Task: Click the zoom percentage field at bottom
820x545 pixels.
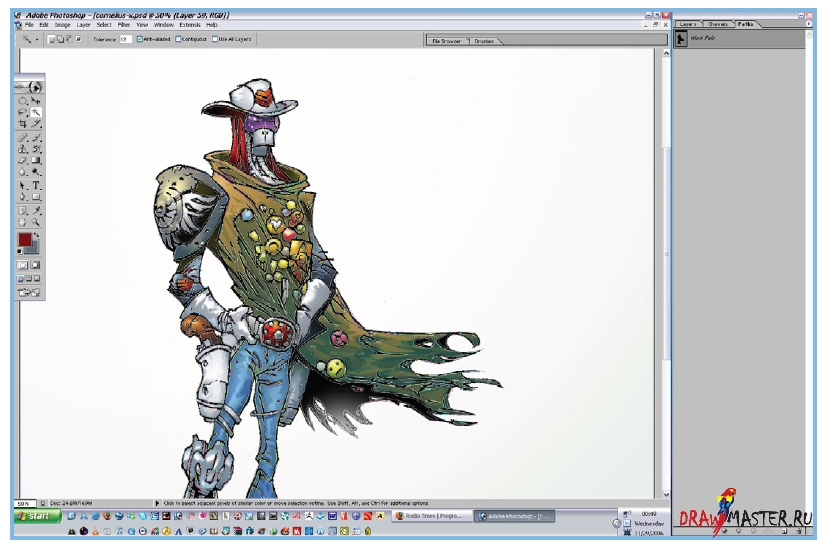Action: click(24, 504)
